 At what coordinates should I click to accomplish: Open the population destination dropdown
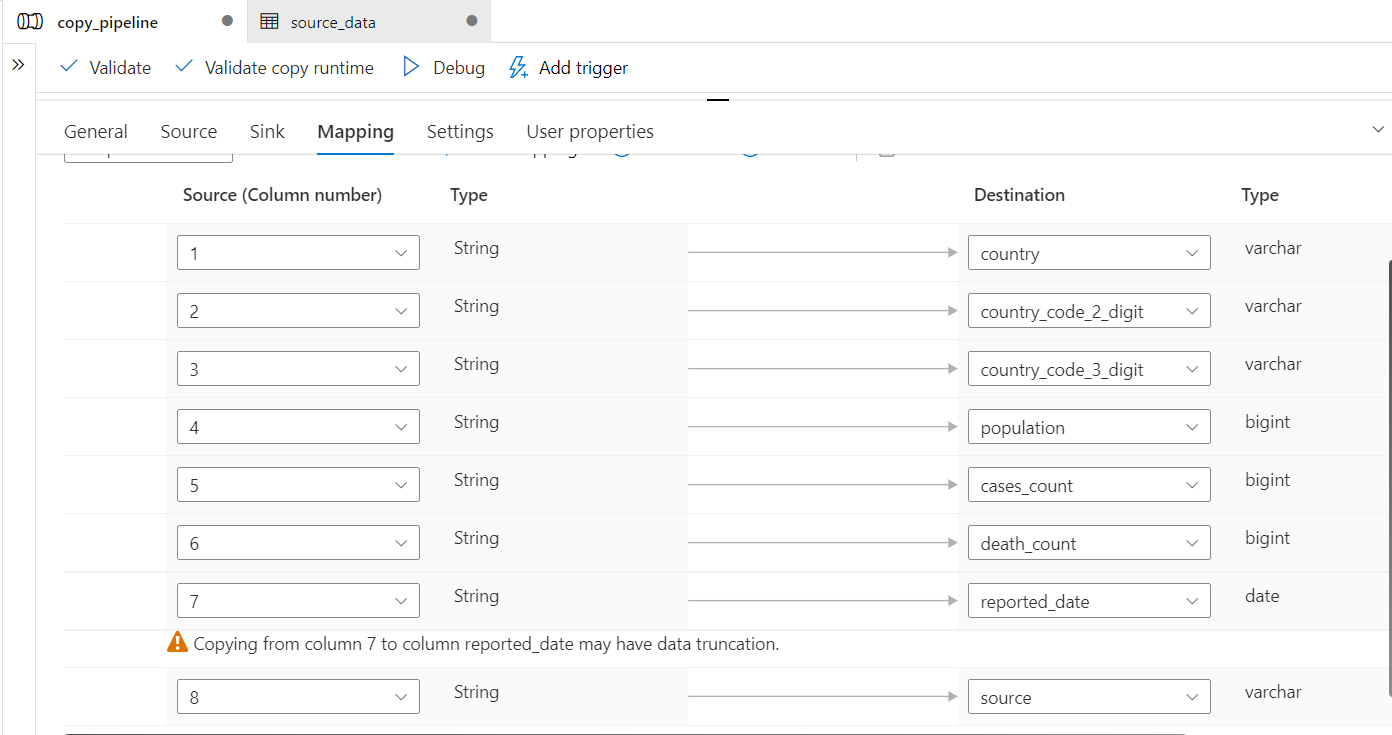pos(1089,427)
